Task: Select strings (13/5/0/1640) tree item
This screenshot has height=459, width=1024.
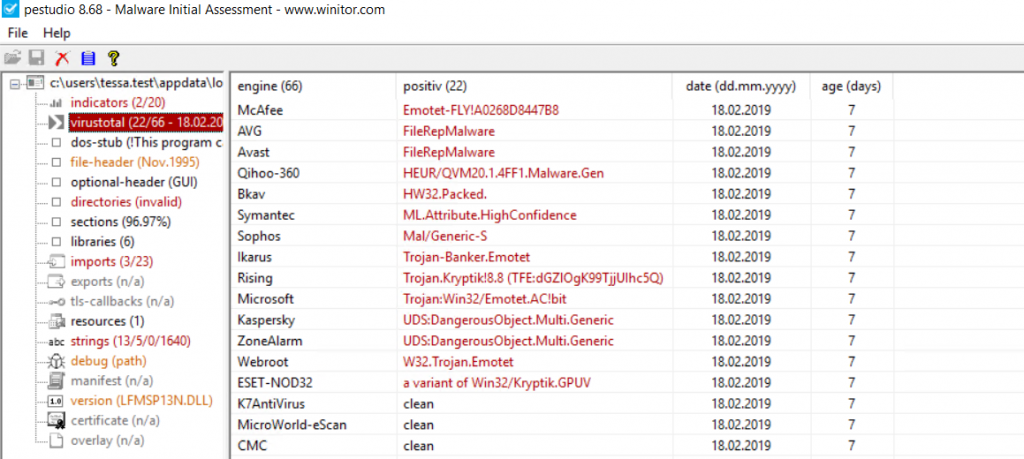Action: (x=130, y=341)
